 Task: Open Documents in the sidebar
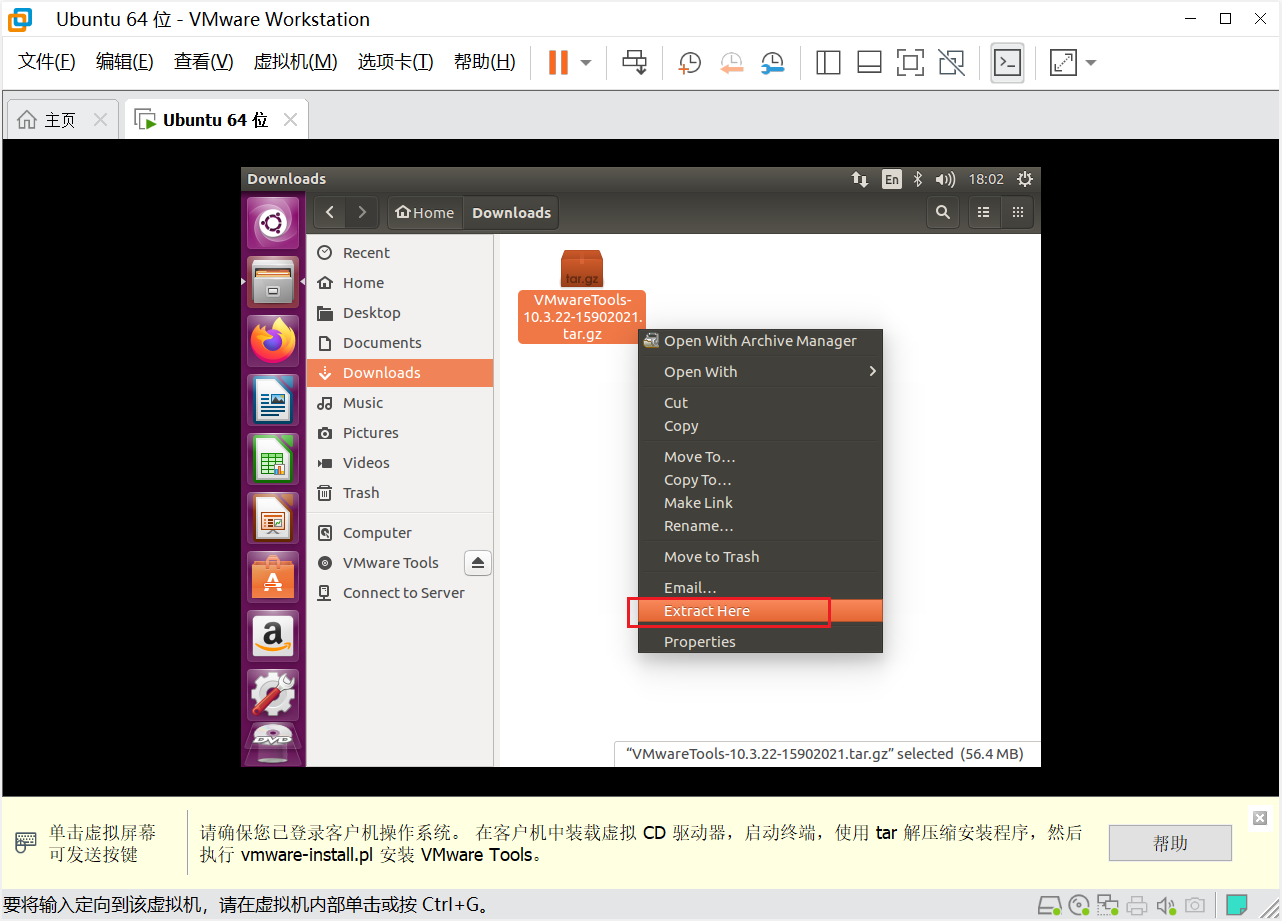(400, 343)
